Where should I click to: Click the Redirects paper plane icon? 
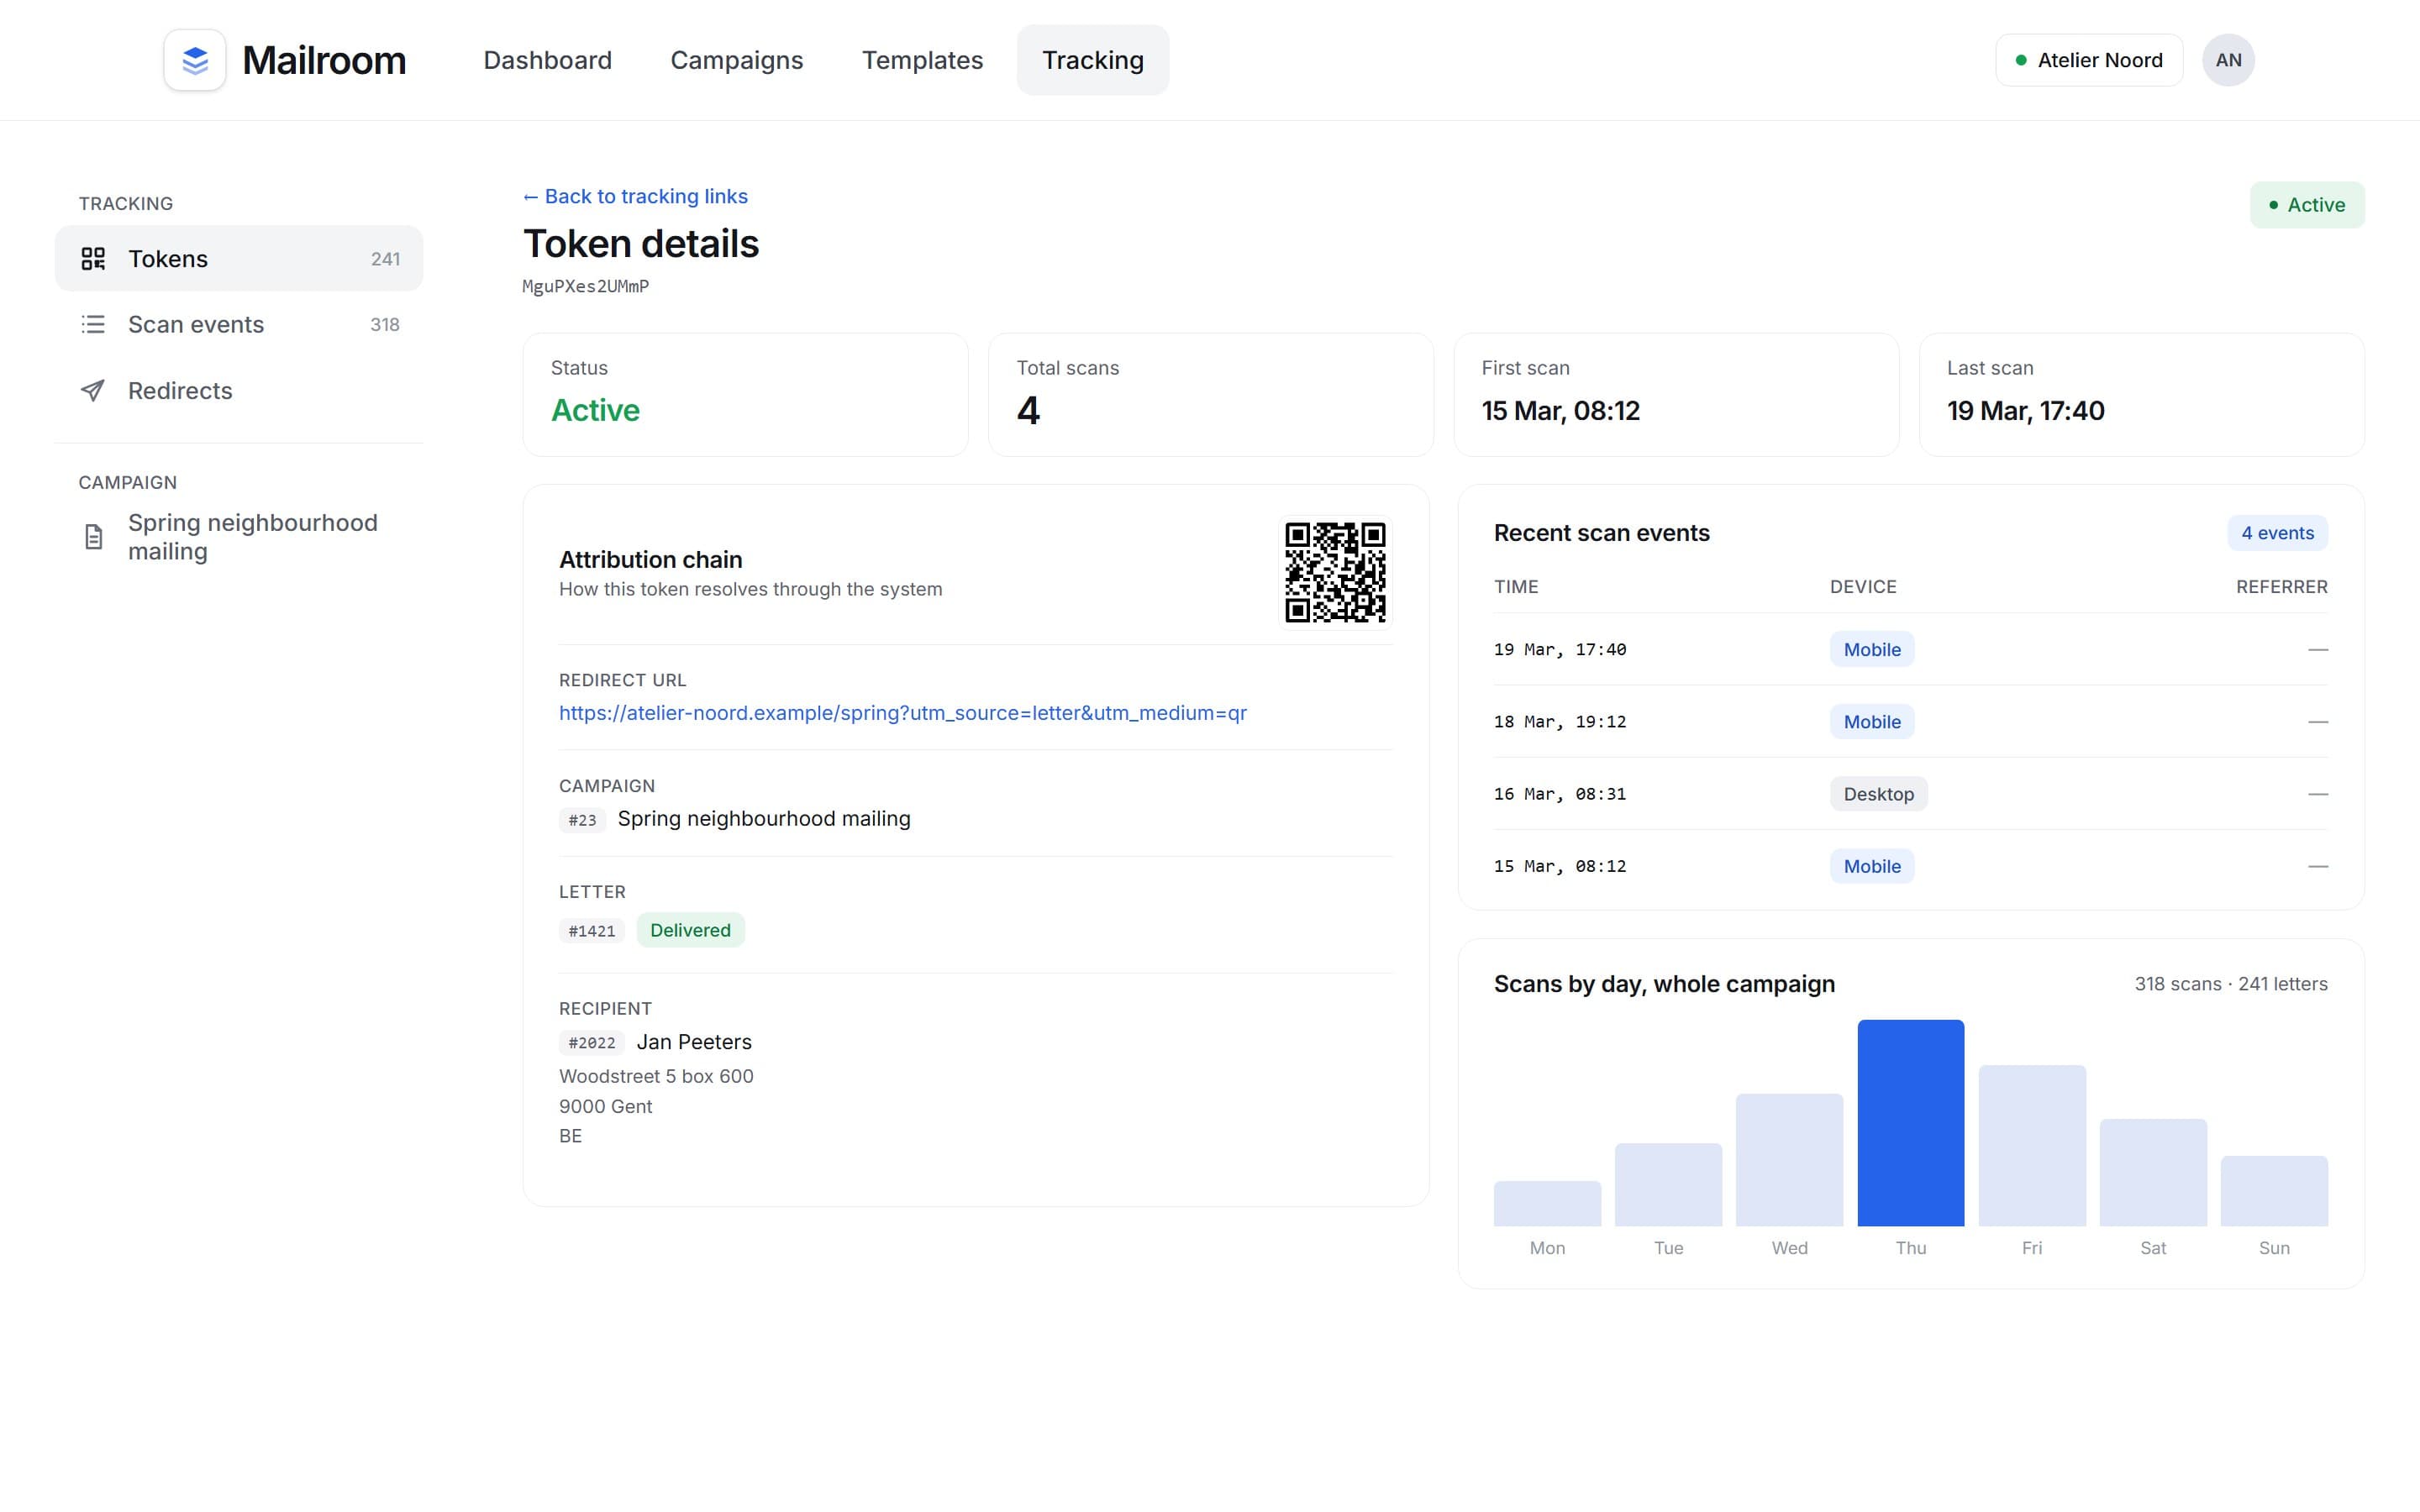tap(93, 390)
